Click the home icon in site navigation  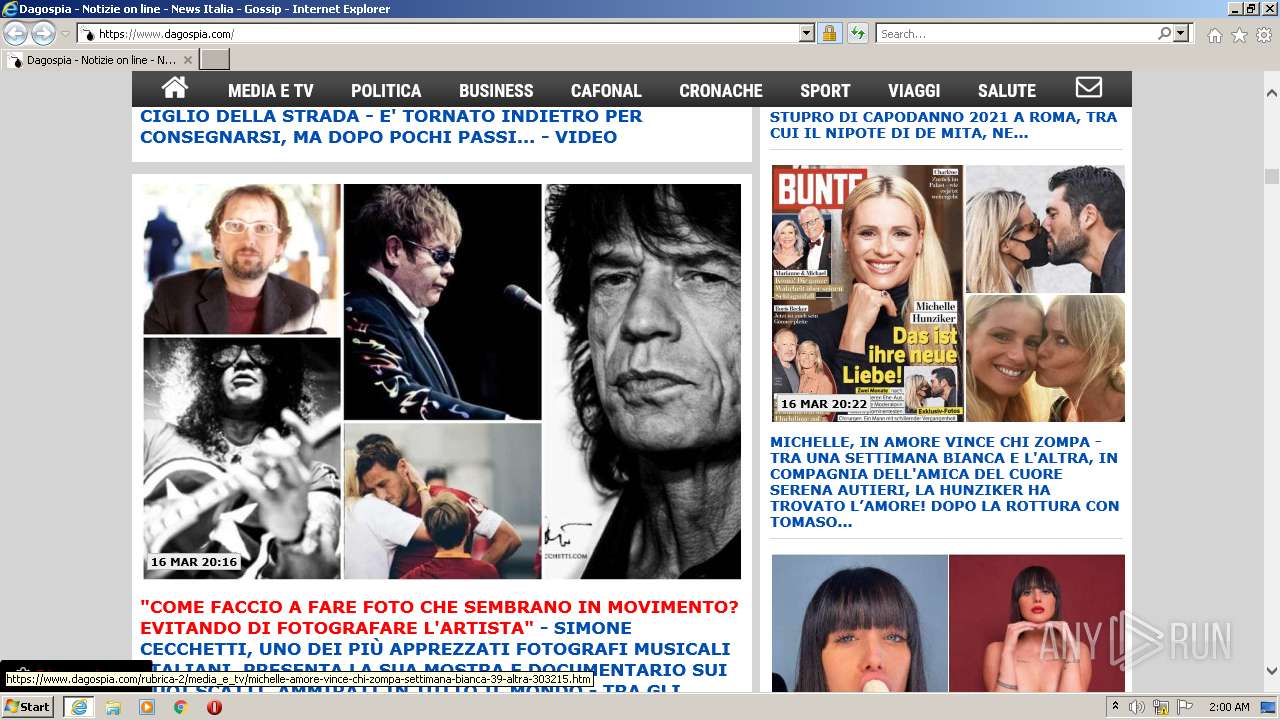click(x=175, y=88)
